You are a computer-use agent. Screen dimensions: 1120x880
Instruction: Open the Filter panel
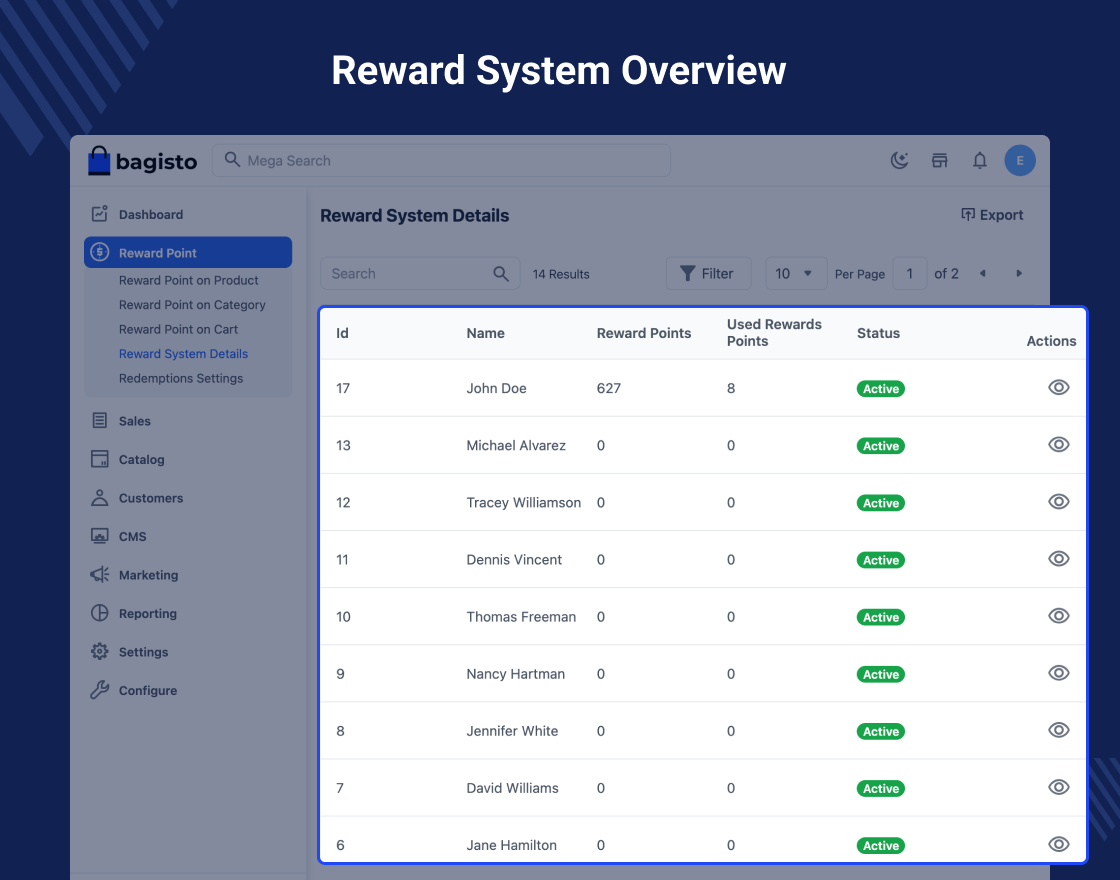click(708, 274)
